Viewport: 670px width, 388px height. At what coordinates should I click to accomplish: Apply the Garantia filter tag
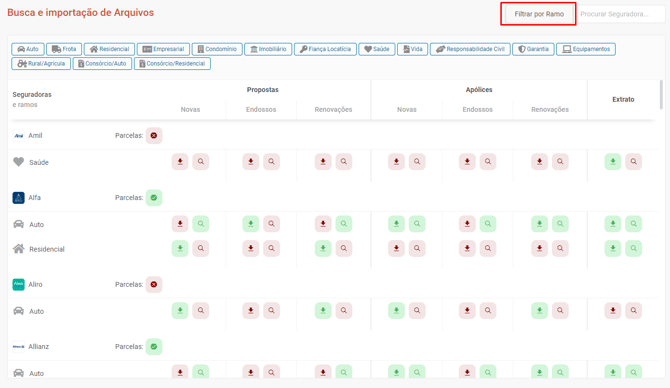(533, 49)
